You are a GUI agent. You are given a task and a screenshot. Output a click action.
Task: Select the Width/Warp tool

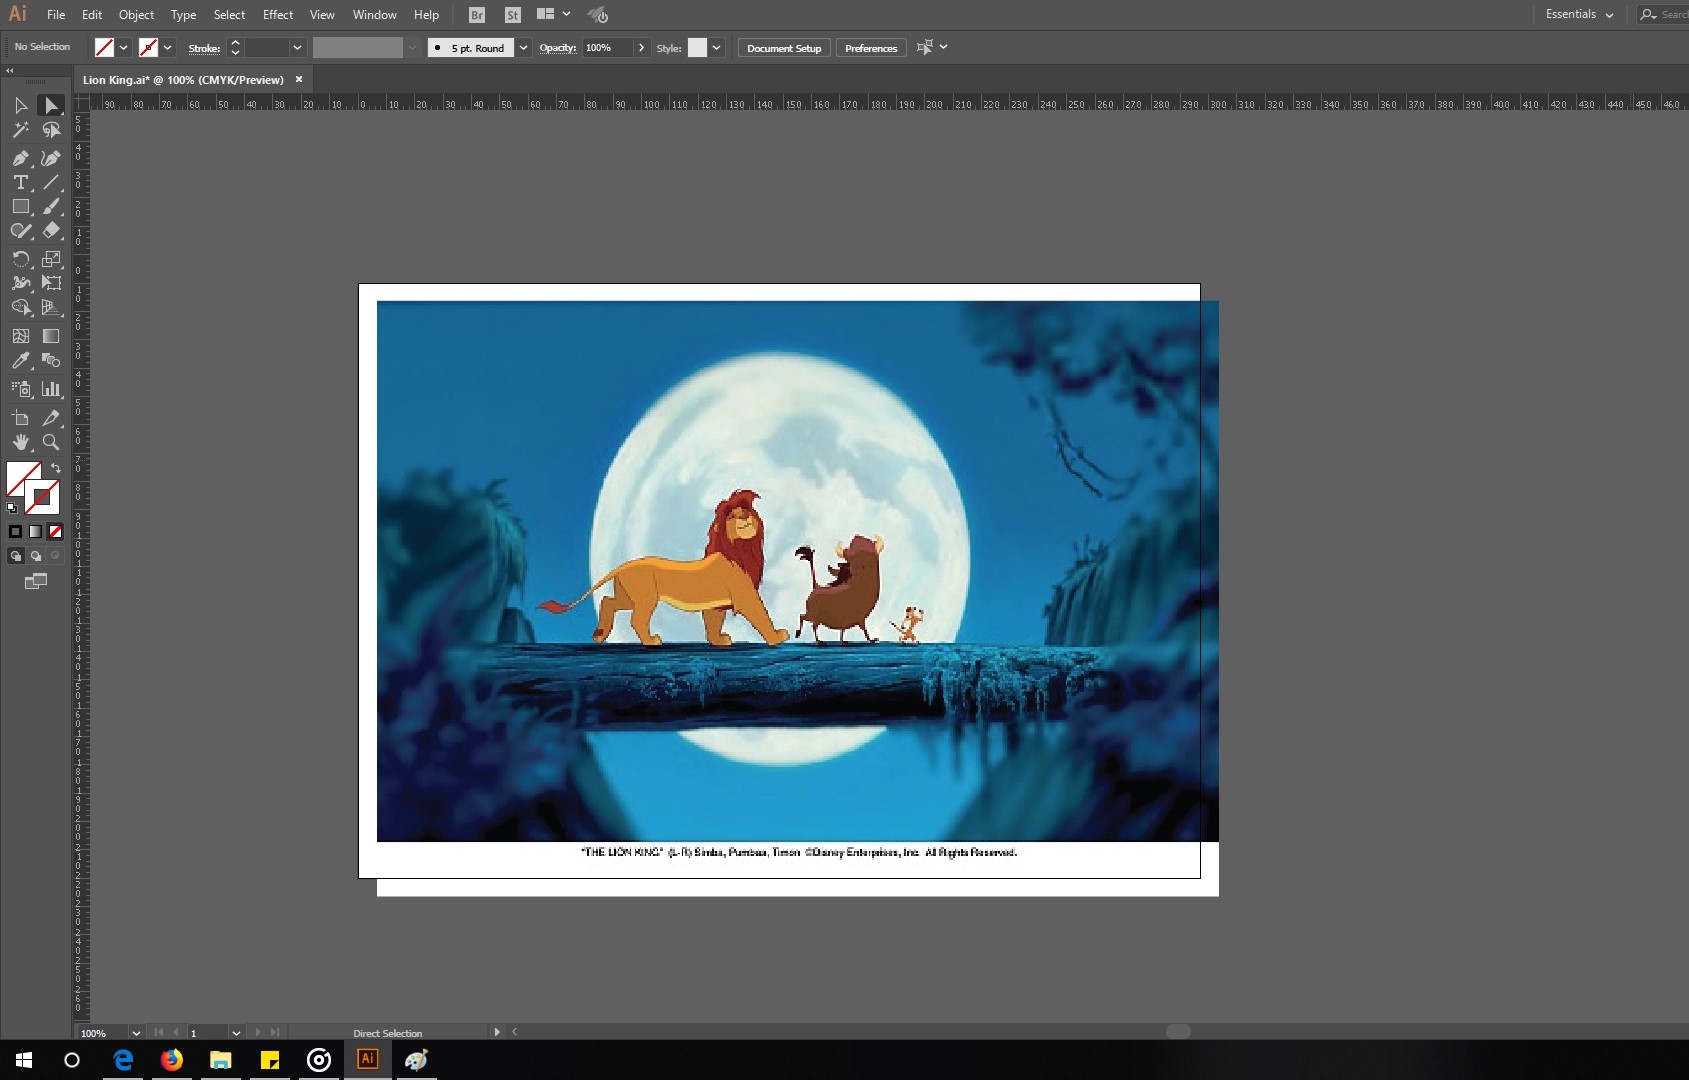(21, 283)
